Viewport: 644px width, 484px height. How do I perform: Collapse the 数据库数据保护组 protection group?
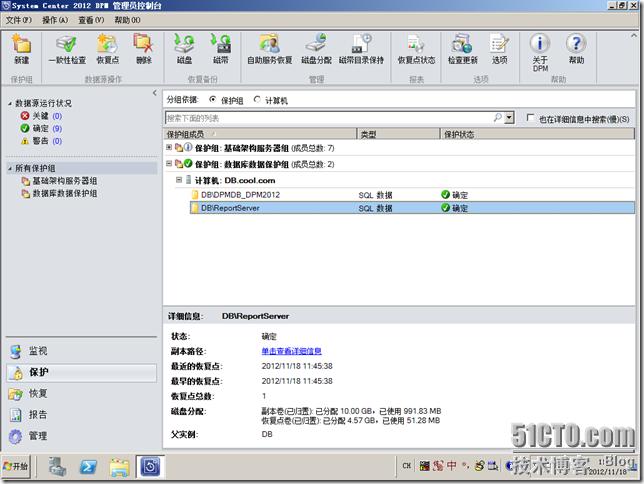pyautogui.click(x=169, y=164)
